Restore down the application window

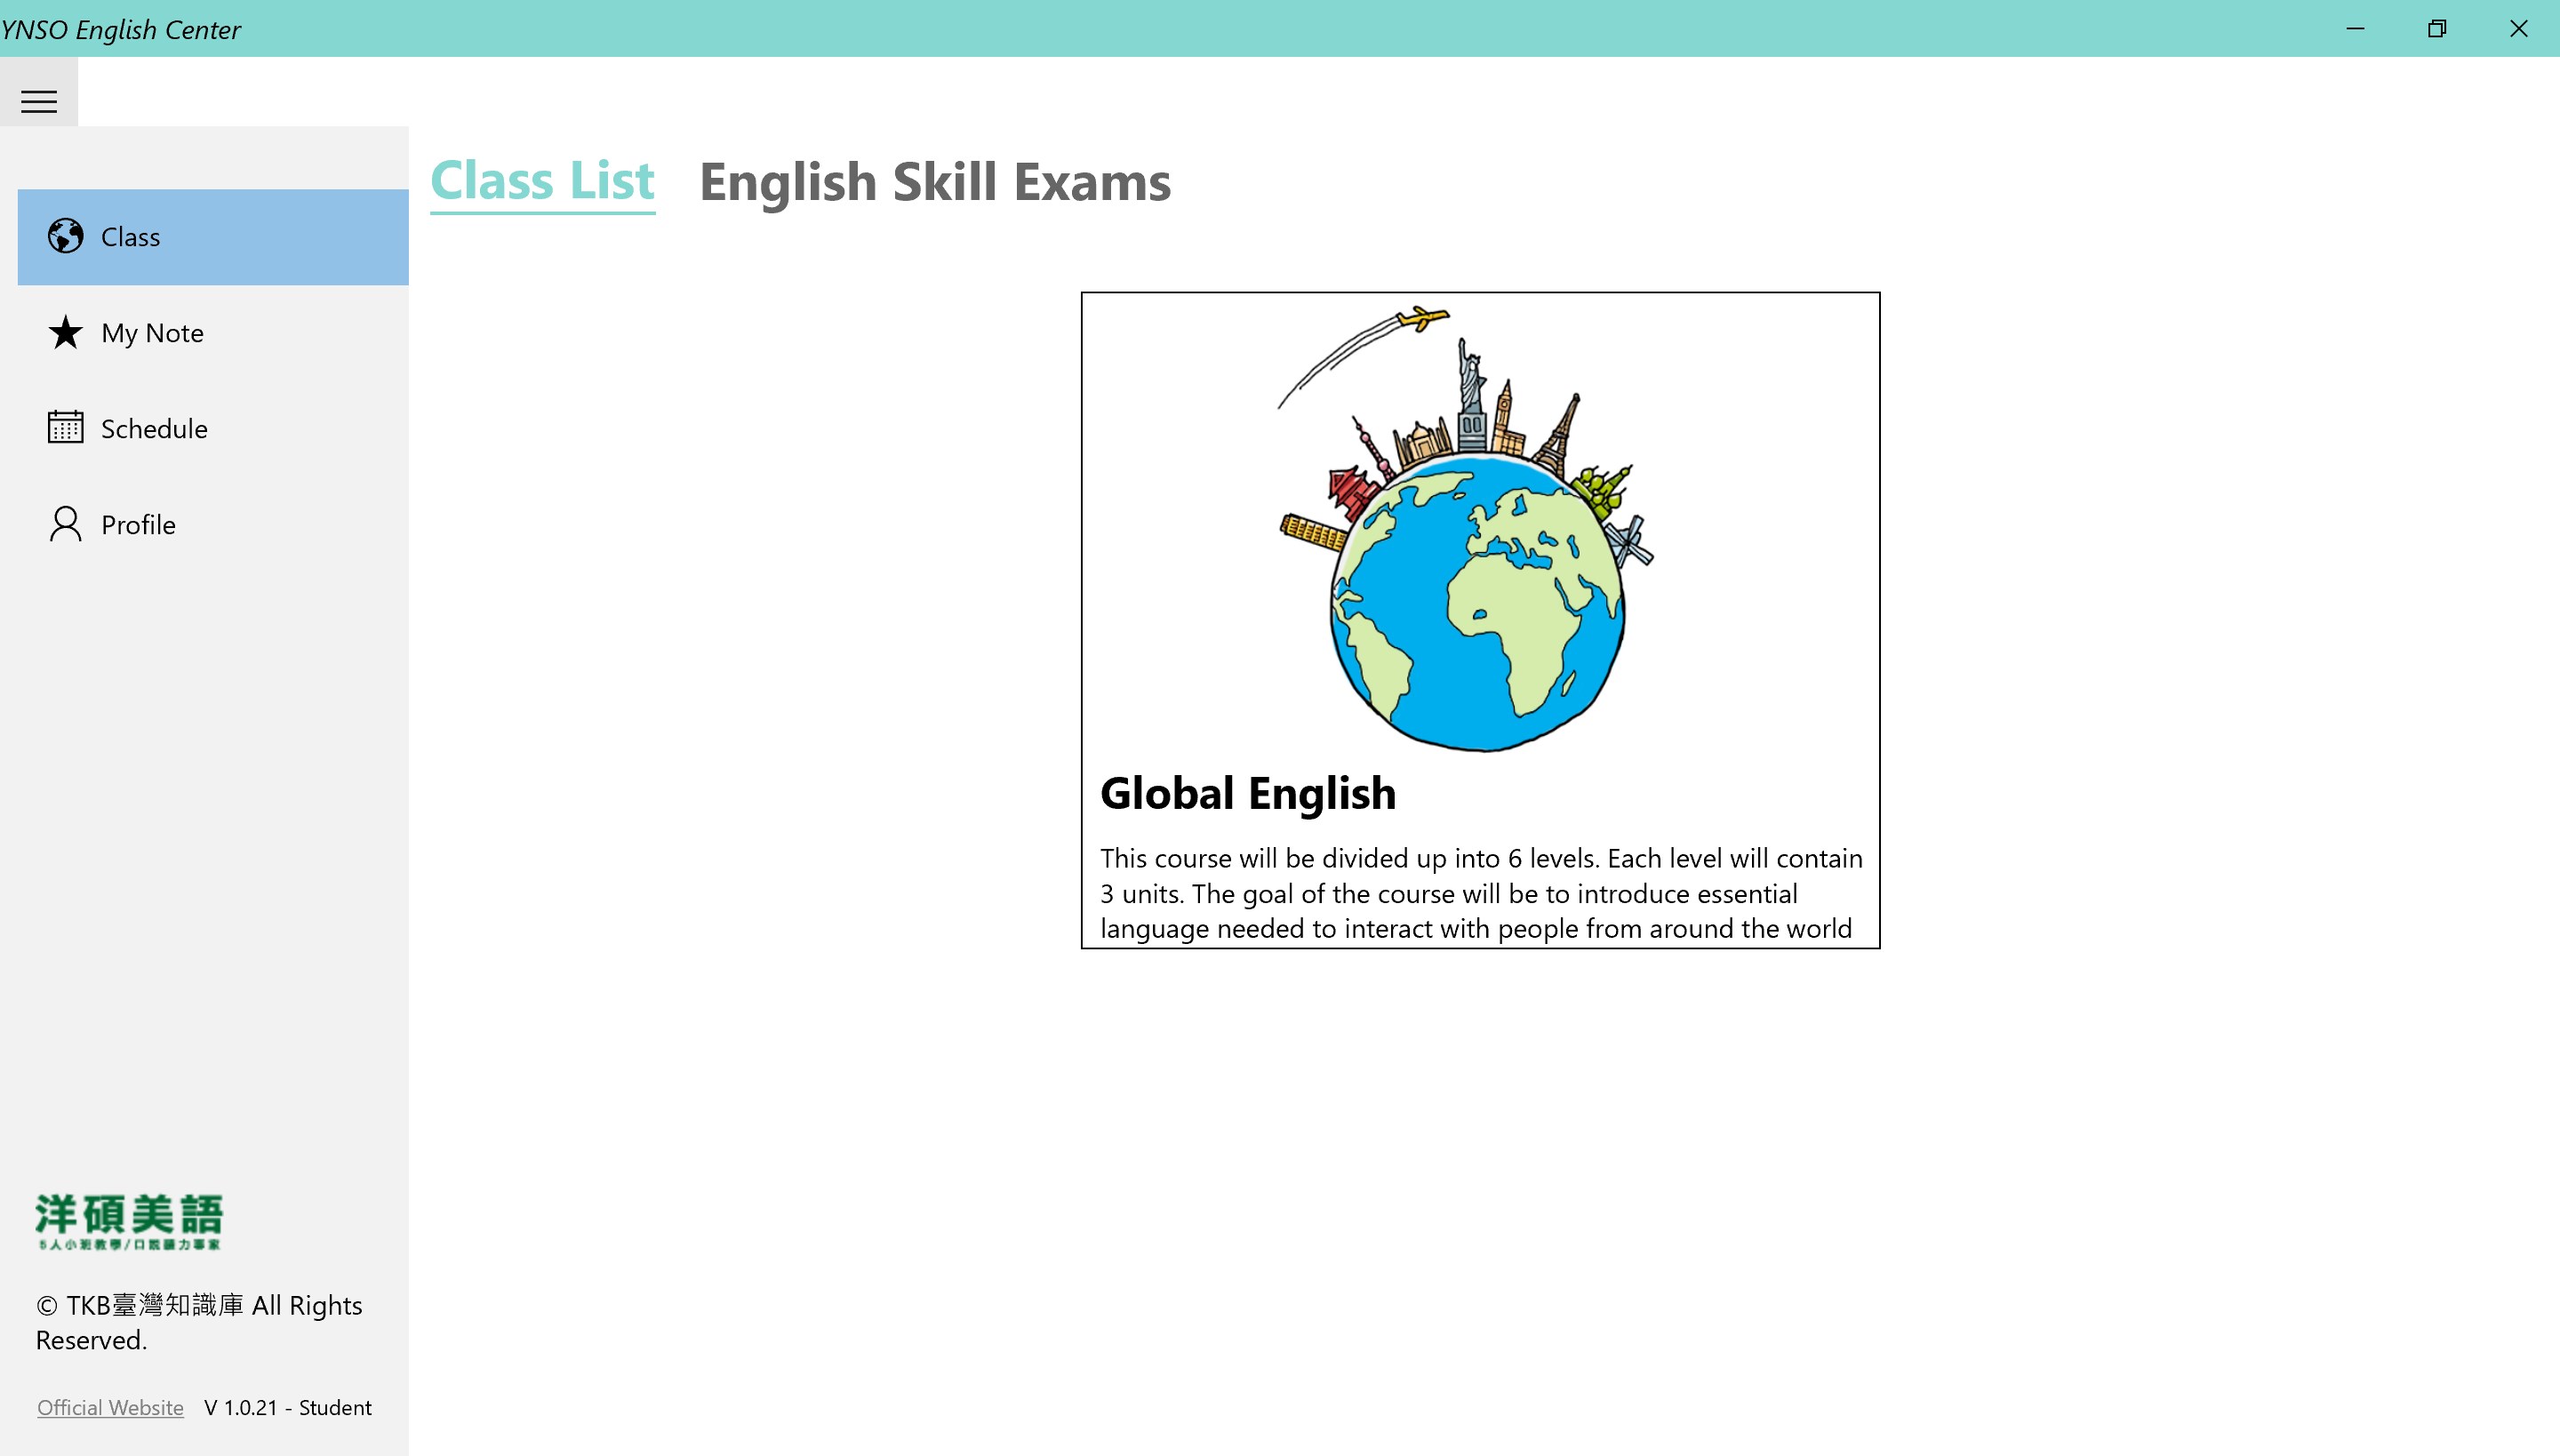(x=2437, y=28)
